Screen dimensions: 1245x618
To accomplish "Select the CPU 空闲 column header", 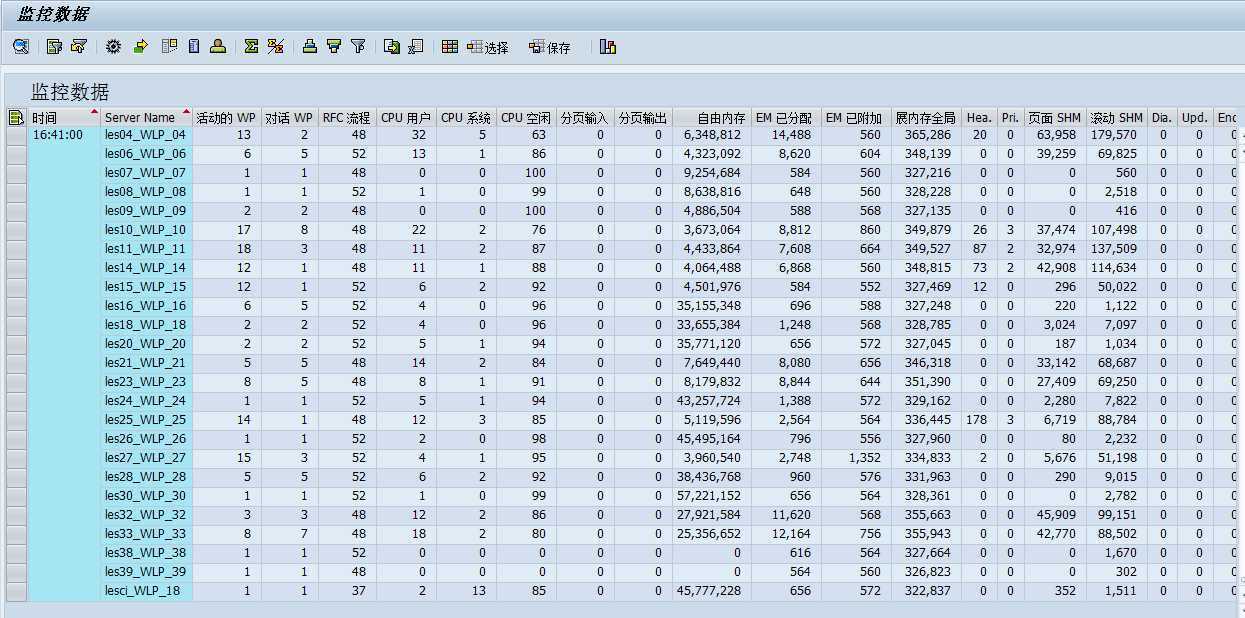I will (526, 117).
